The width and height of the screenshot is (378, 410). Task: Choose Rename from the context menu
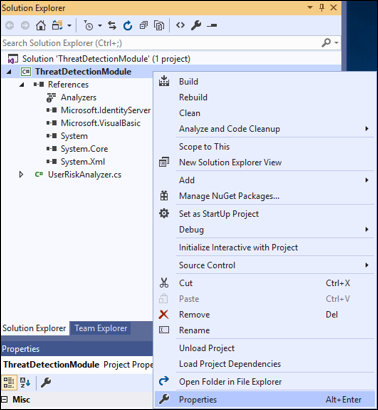265,330
